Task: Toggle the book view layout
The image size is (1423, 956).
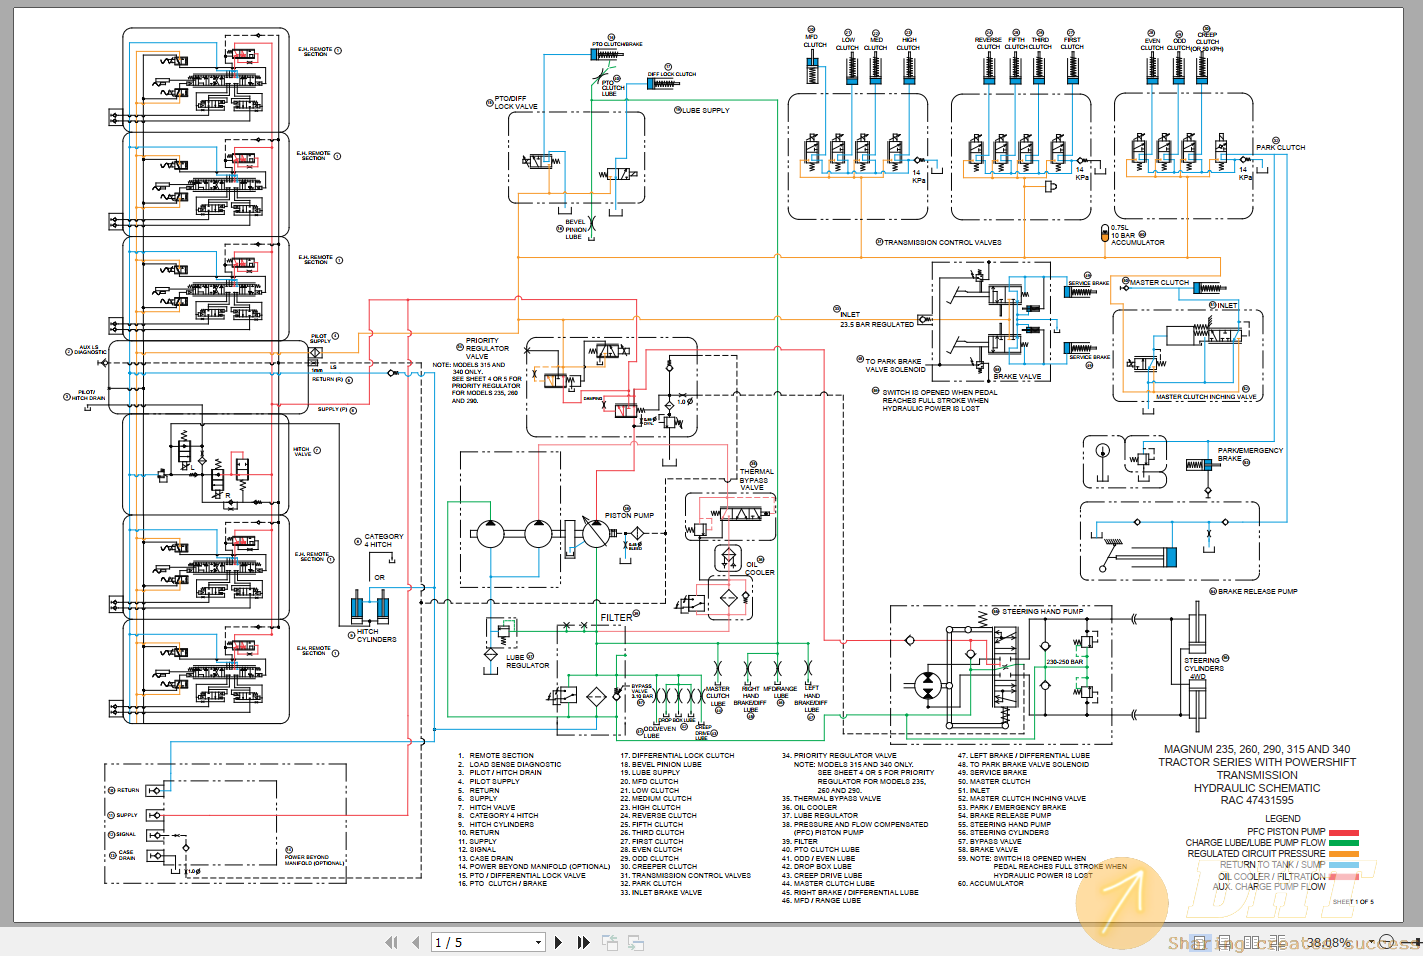Action: pos(1278,941)
